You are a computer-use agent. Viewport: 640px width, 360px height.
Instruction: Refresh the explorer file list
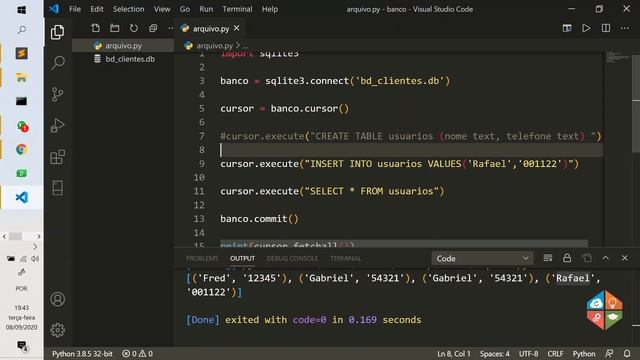click(134, 28)
